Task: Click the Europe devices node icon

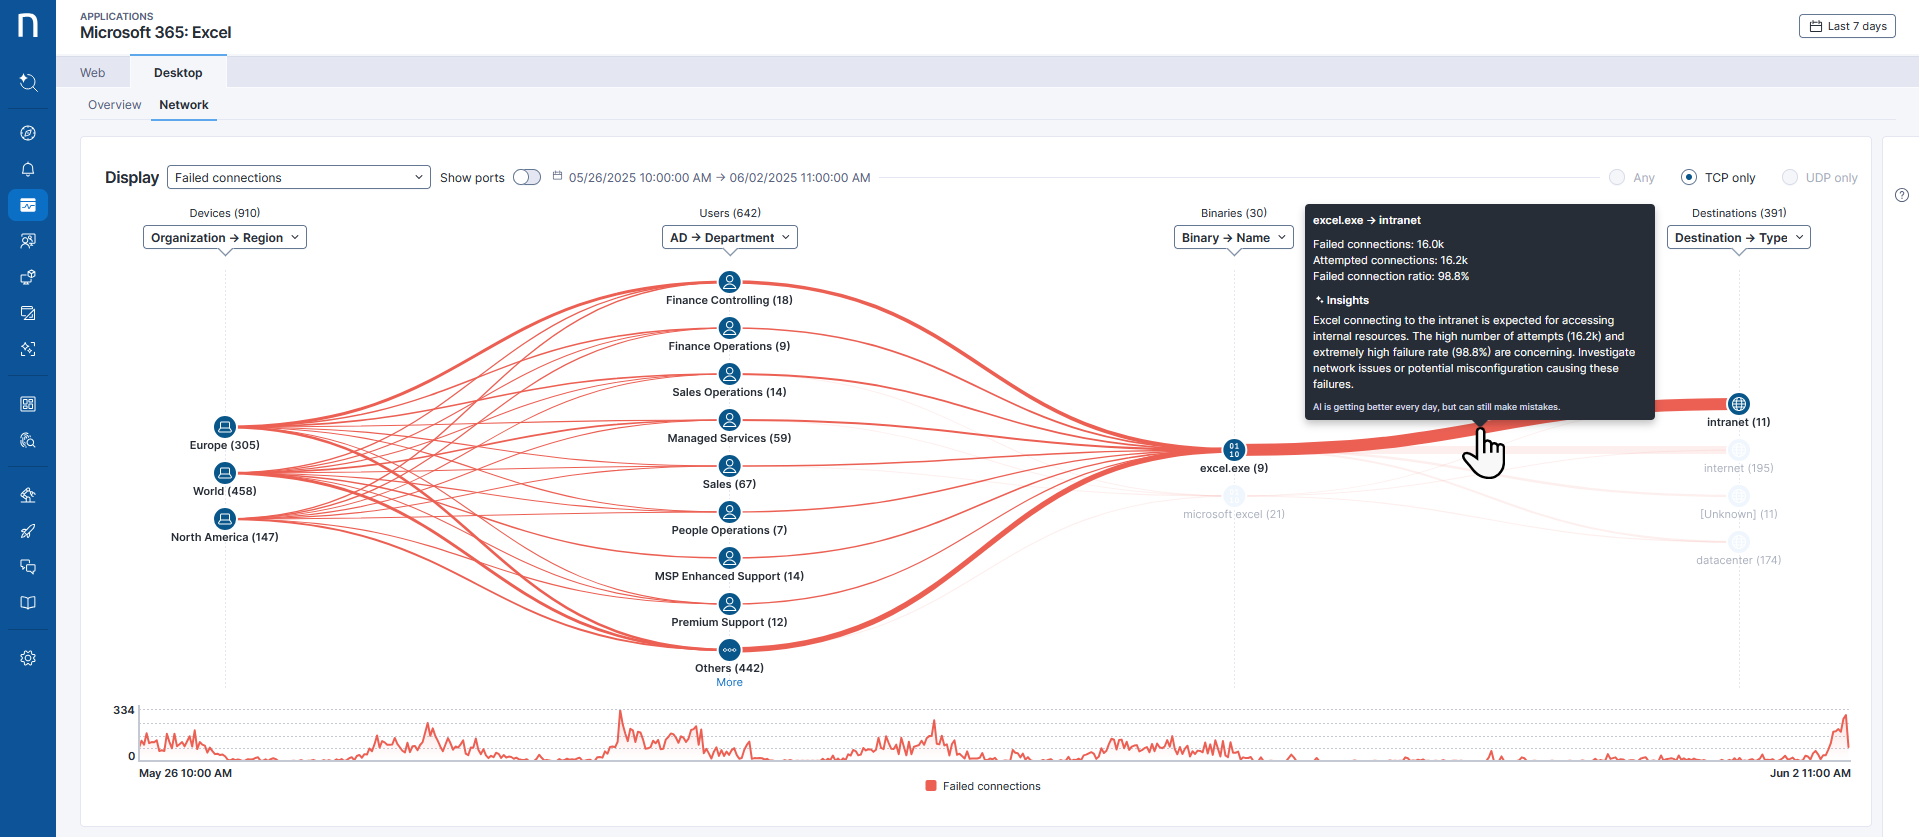Action: (225, 427)
